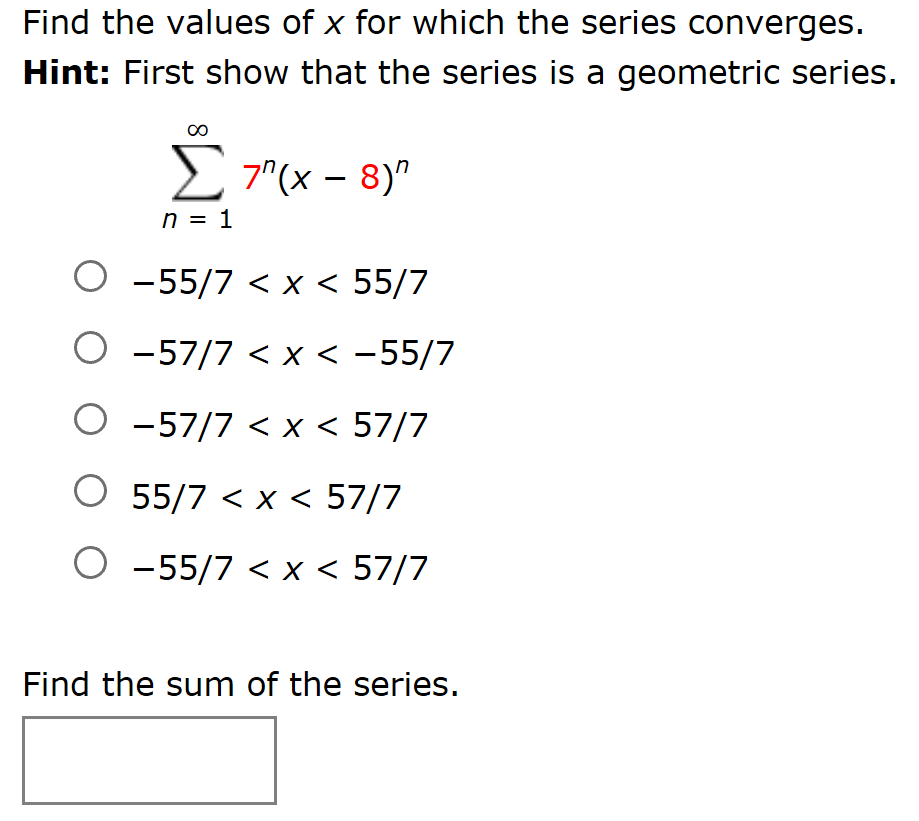This screenshot has height=821, width=919.
Task: Select the radio button for −57/7 < x < −55/7
Action: (x=90, y=348)
